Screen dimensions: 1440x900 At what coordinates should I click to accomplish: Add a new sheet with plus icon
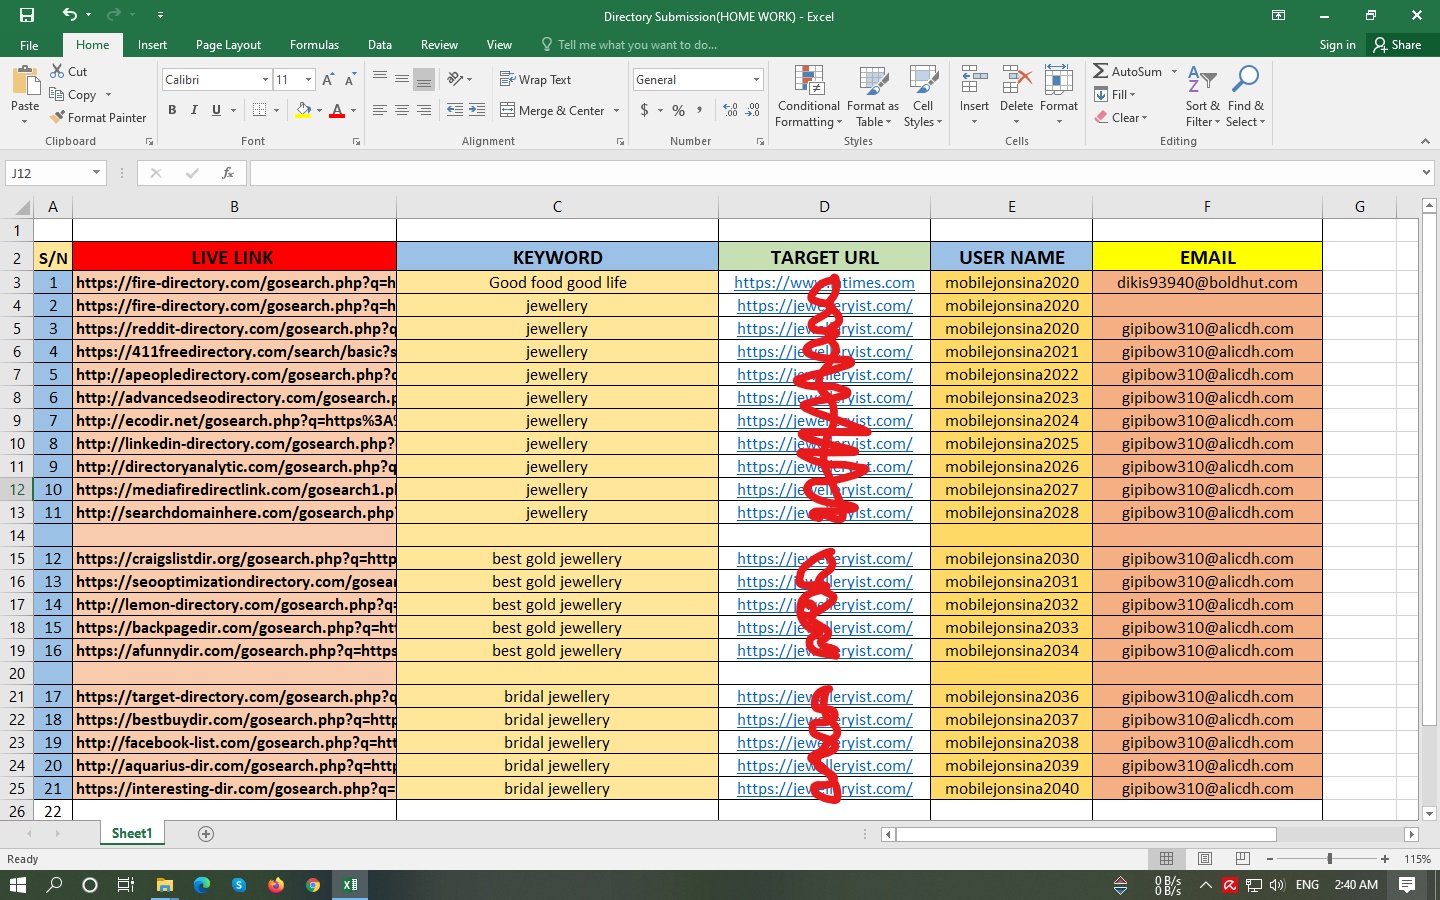coord(206,834)
